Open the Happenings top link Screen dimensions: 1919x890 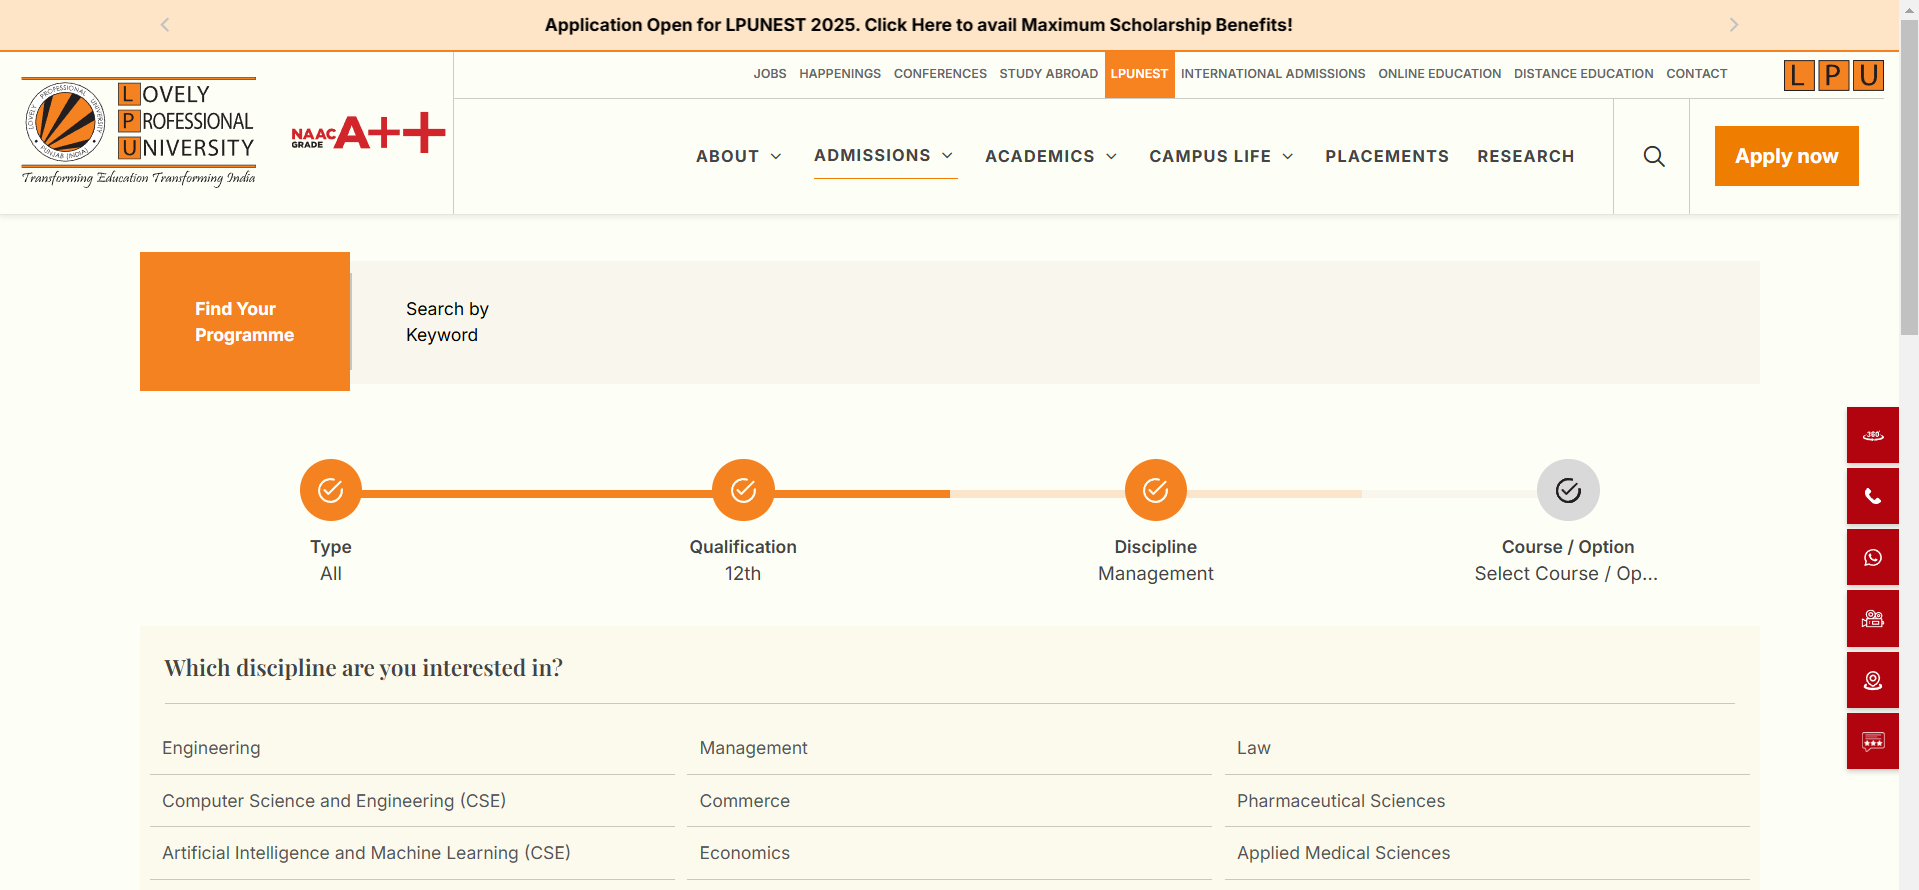point(840,74)
